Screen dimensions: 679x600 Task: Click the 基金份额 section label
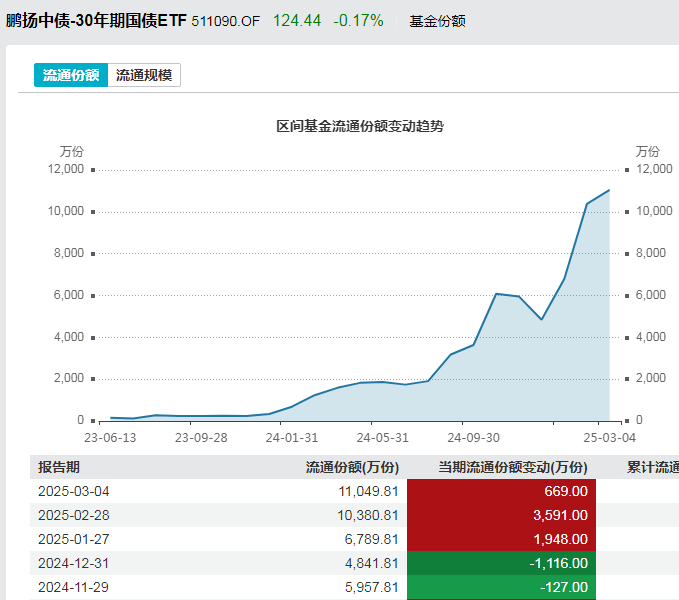tap(437, 21)
